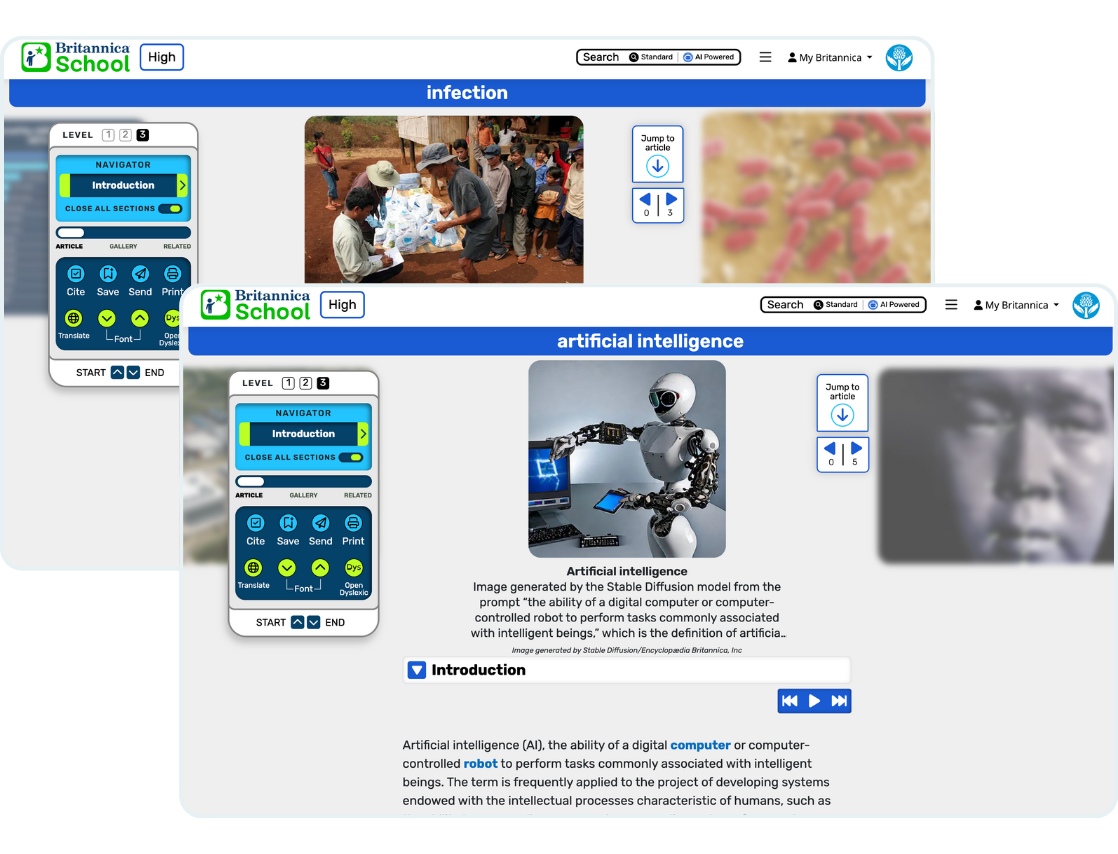Decrease font size in front navigator
This screenshot has width=1118, height=854.
point(287,568)
